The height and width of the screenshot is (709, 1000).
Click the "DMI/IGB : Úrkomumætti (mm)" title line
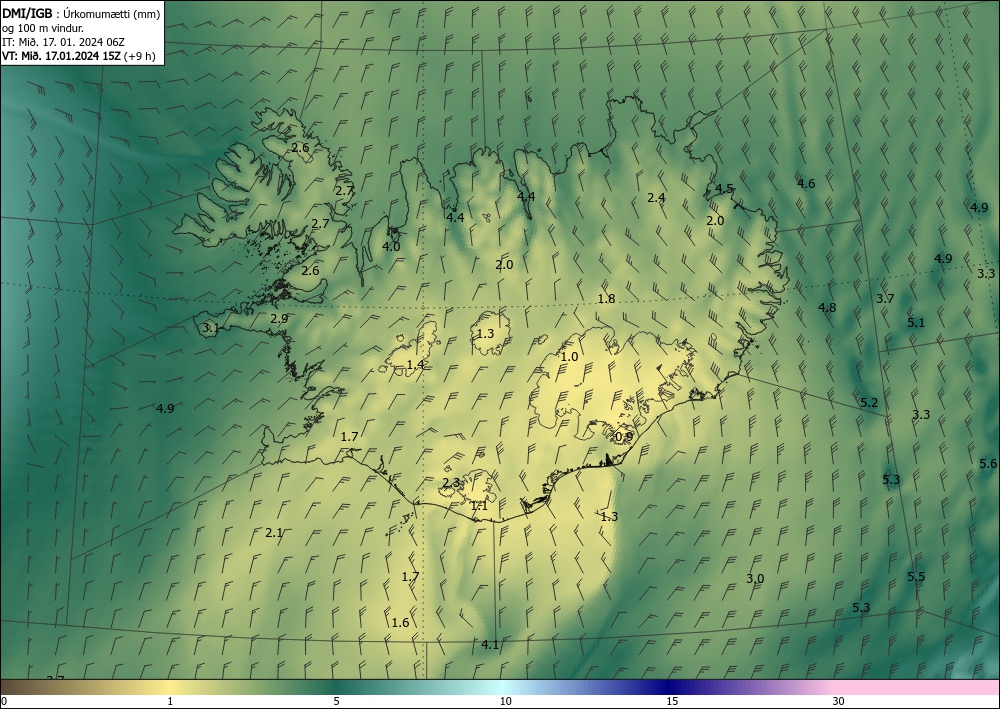click(x=81, y=14)
